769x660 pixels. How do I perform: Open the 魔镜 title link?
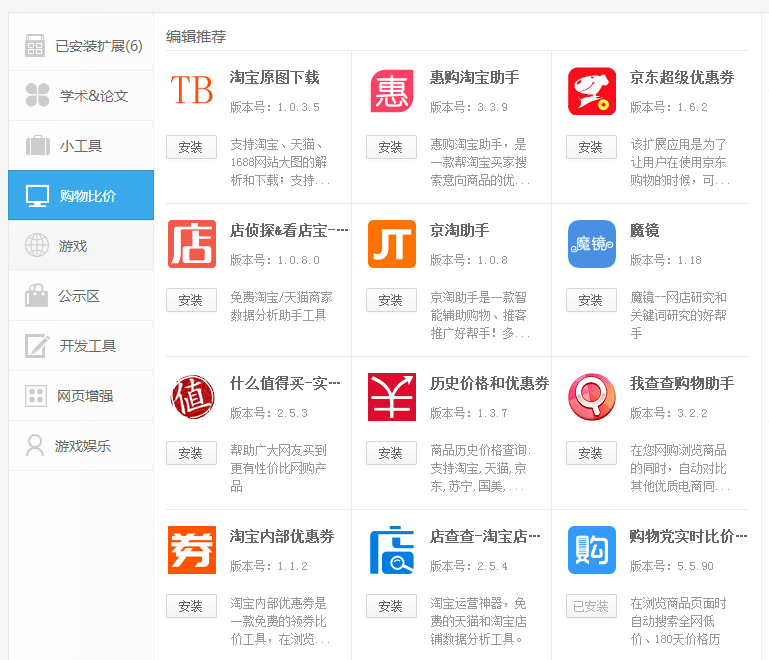tap(644, 230)
